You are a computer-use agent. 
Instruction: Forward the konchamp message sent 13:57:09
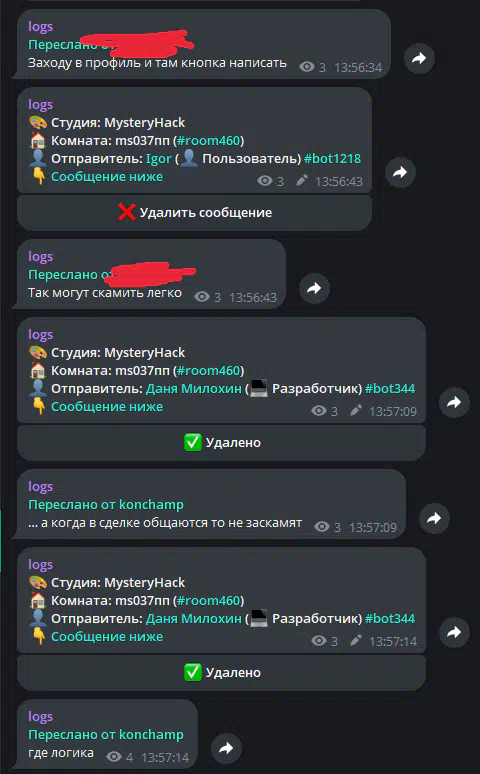tap(434, 518)
